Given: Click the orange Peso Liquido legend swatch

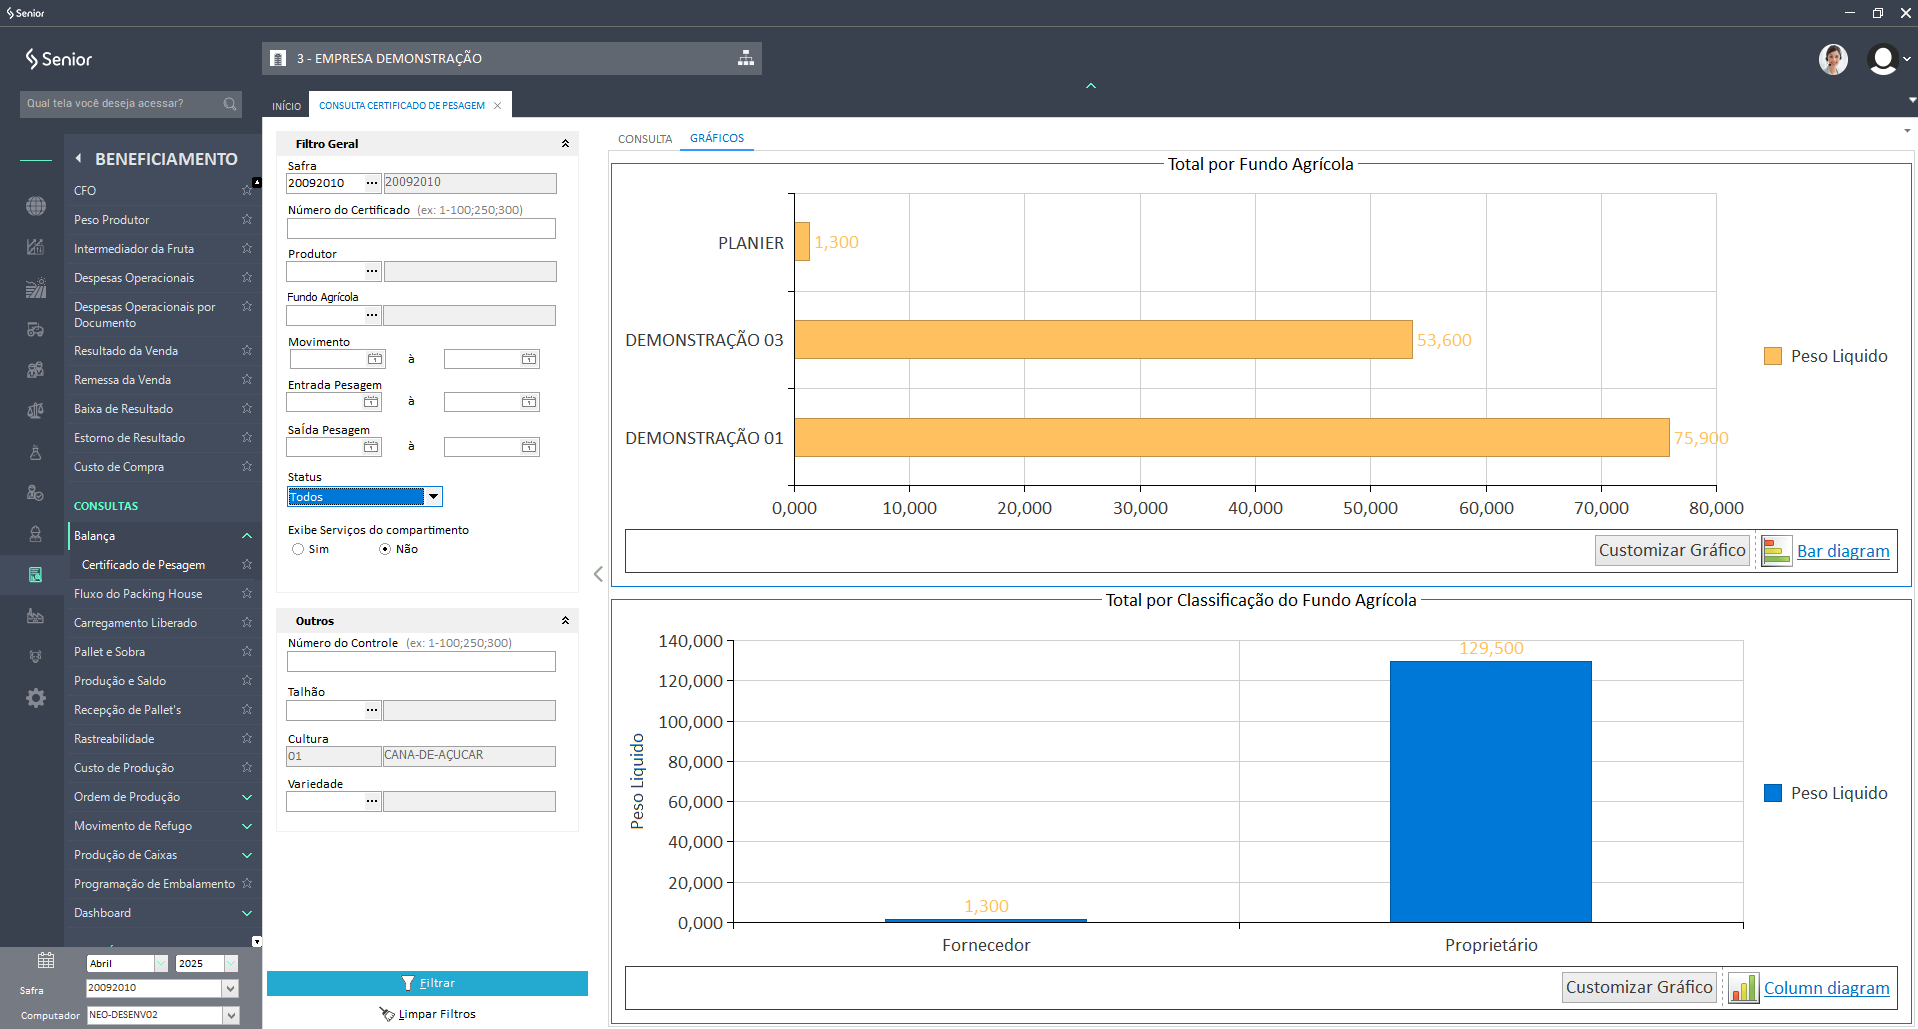Looking at the screenshot, I should pos(1773,356).
